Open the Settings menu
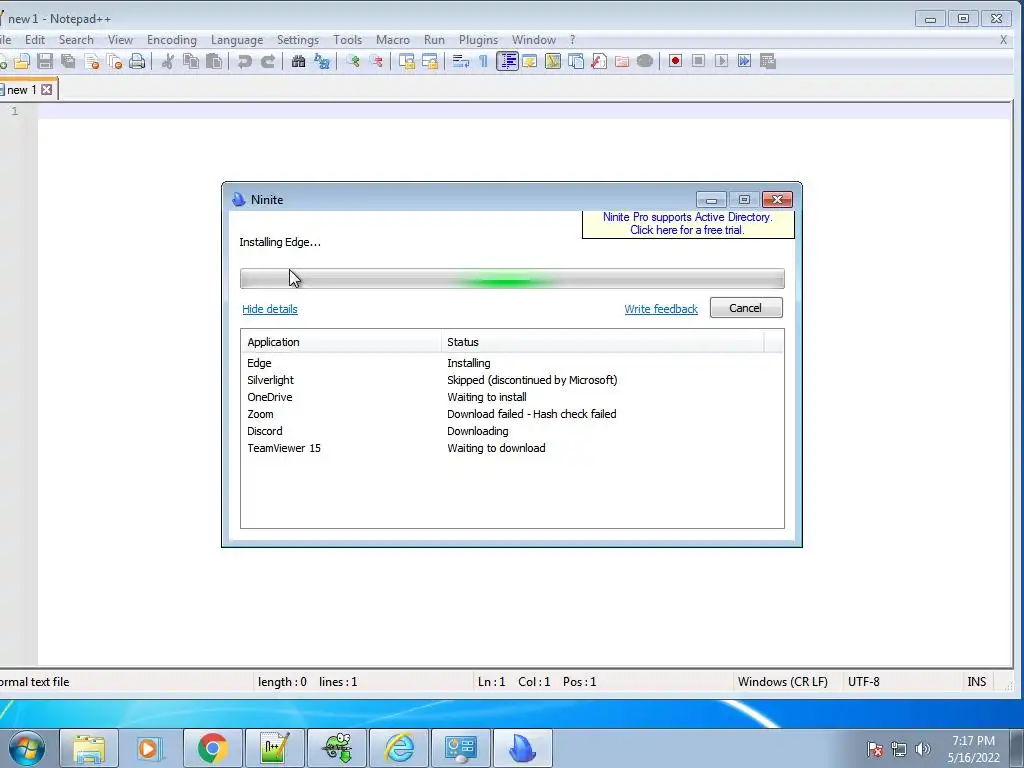This screenshot has height=768, width=1024. [298, 40]
